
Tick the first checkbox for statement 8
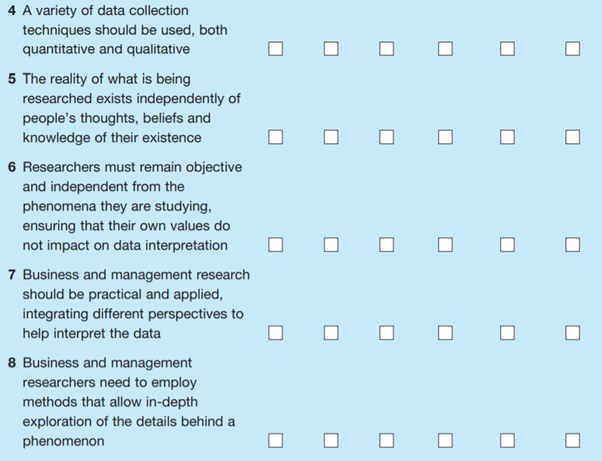(x=276, y=440)
